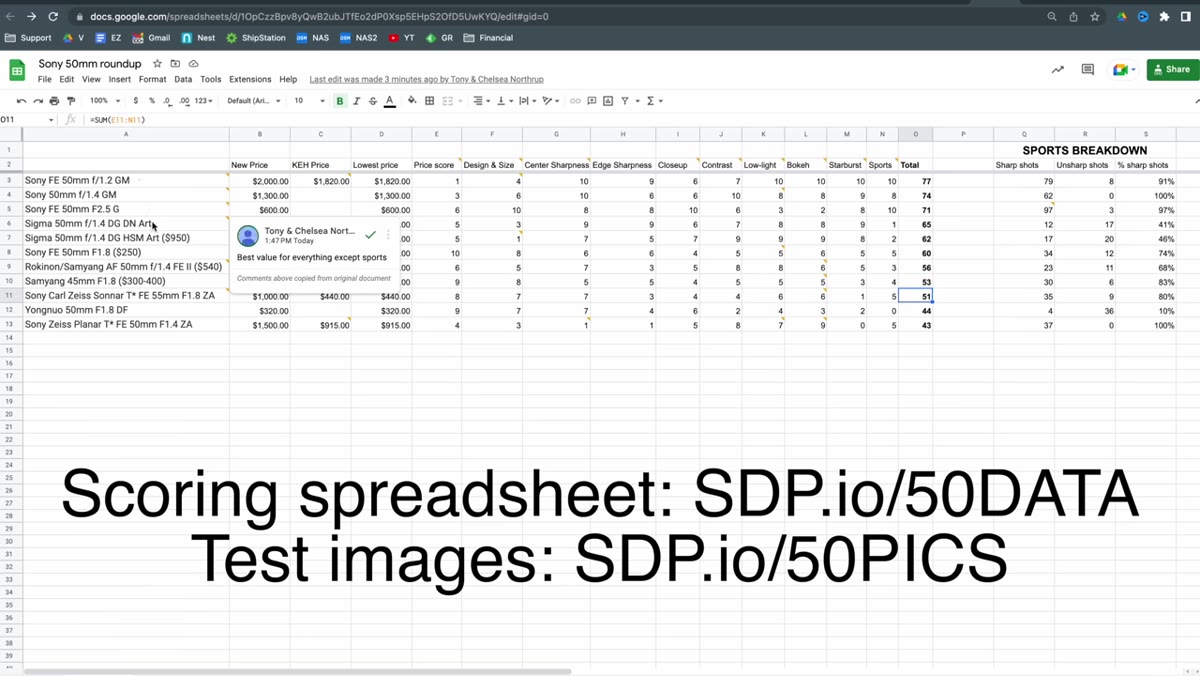
Task: Click the Merge cells icon
Action: click(447, 101)
